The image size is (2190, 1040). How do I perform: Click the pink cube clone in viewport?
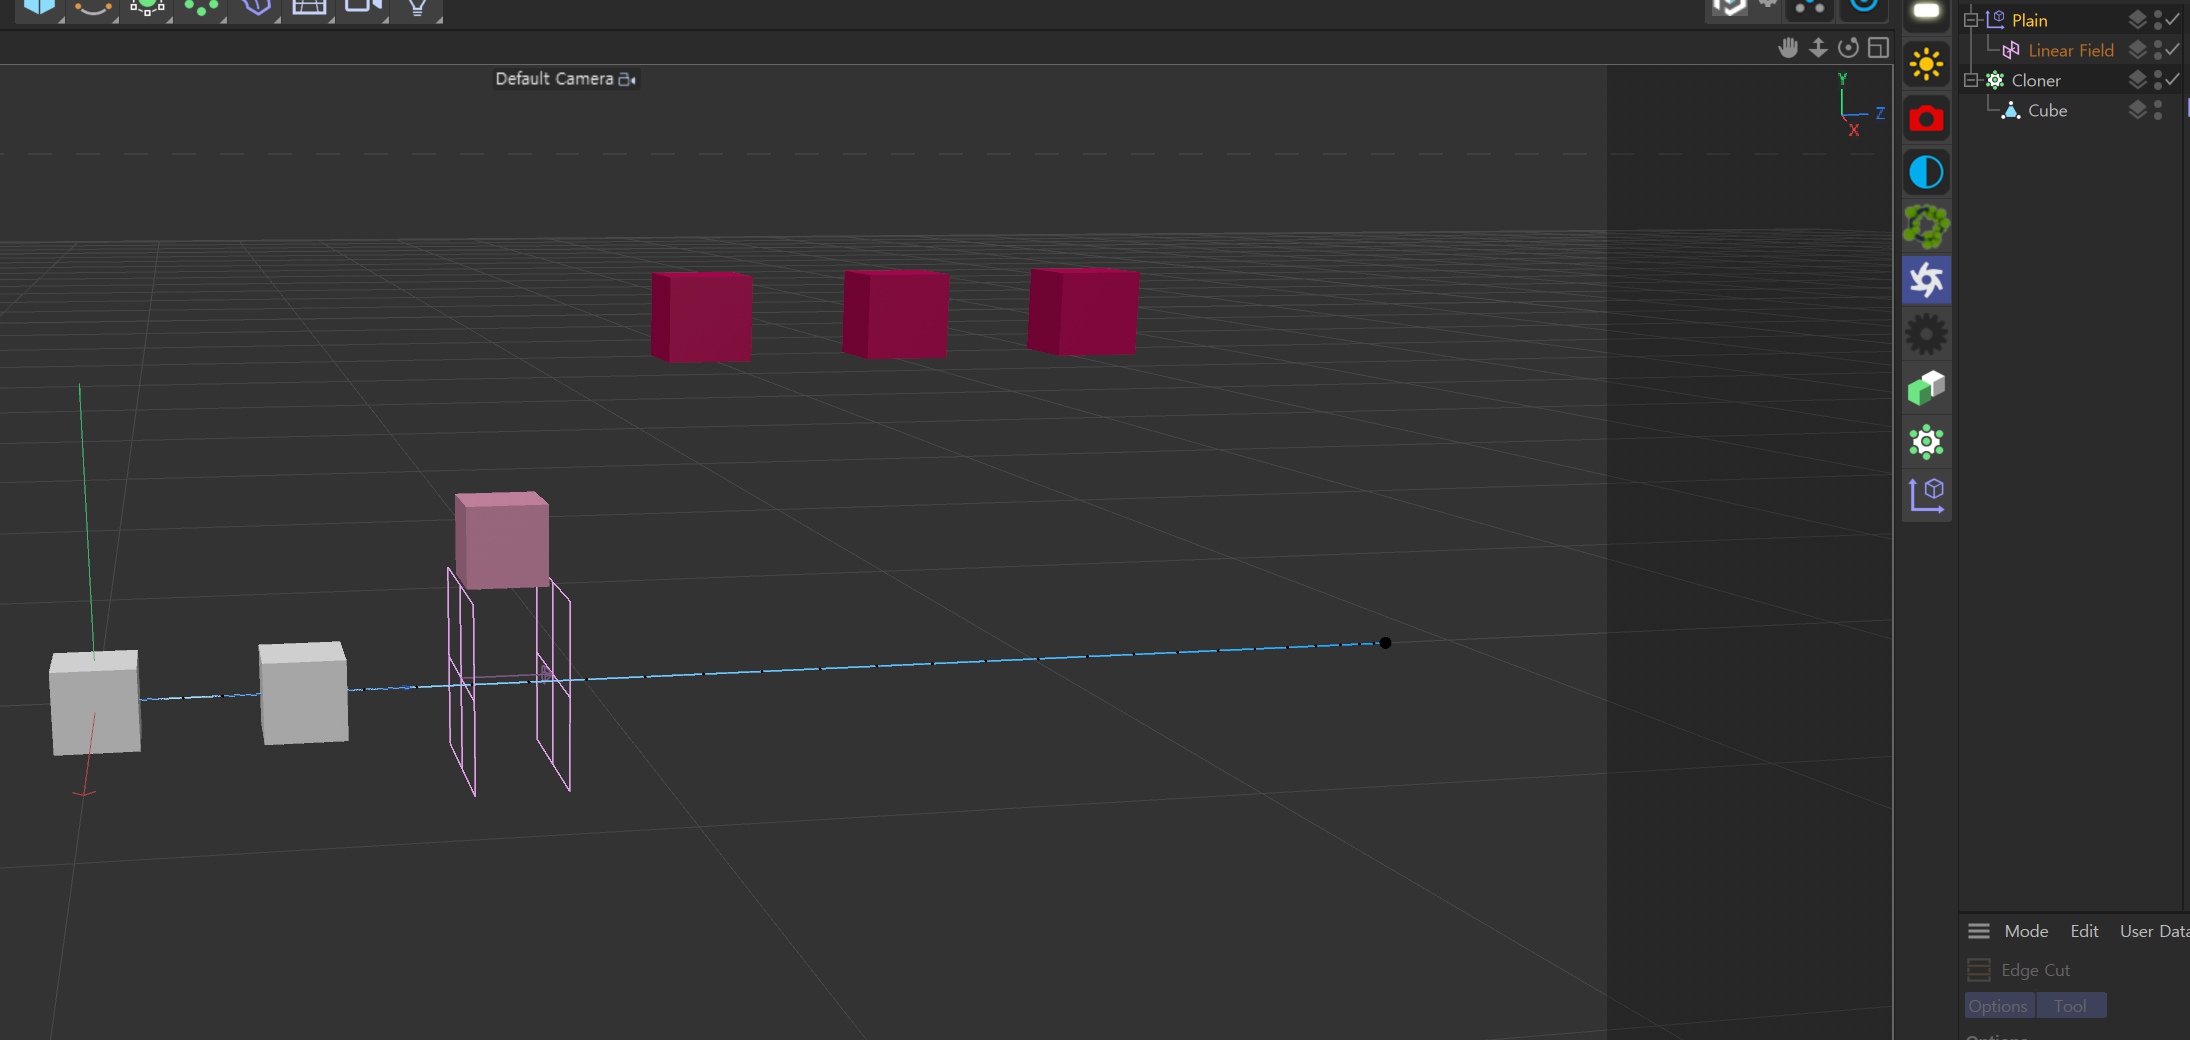502,539
